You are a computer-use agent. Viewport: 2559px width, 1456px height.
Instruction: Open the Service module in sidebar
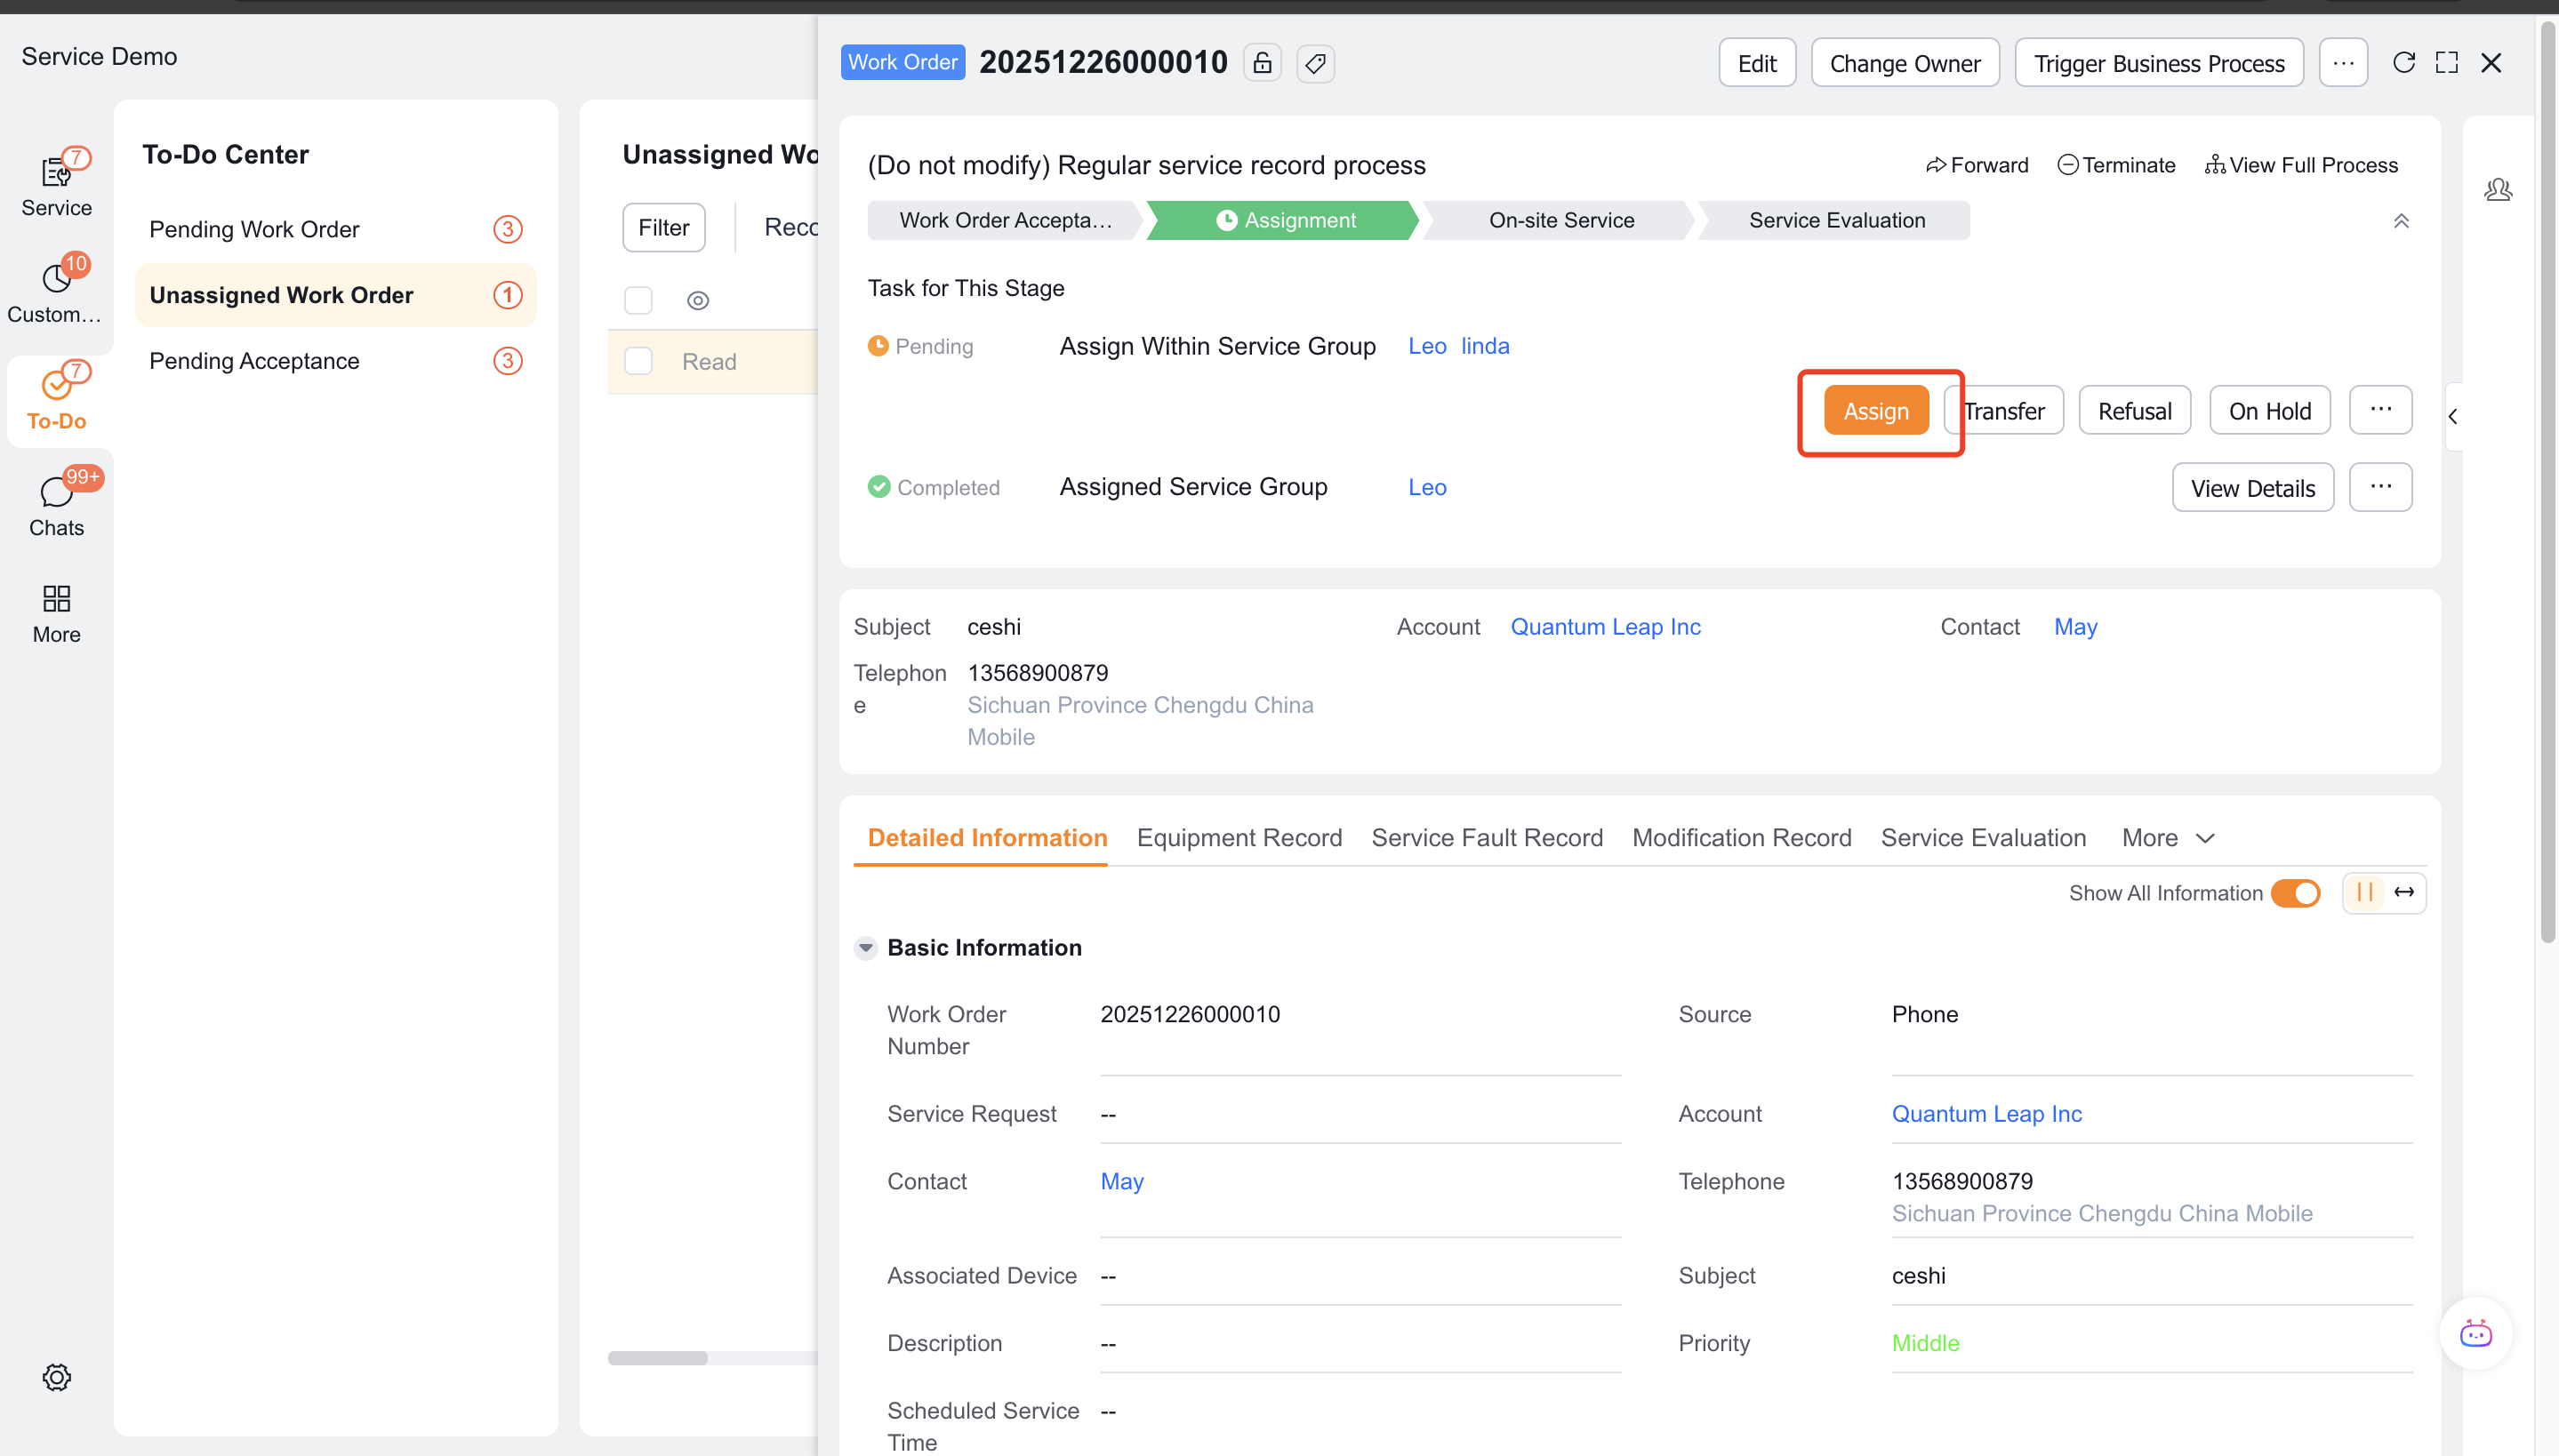[56, 185]
